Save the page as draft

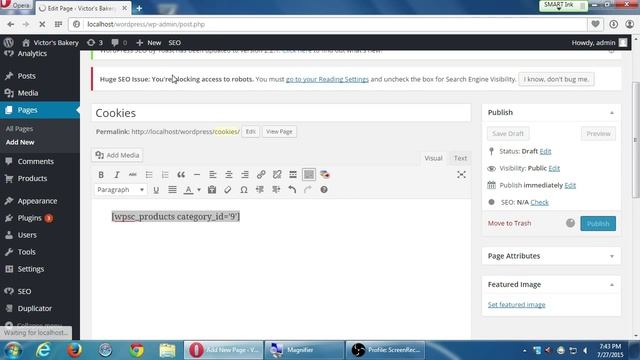tap(508, 133)
